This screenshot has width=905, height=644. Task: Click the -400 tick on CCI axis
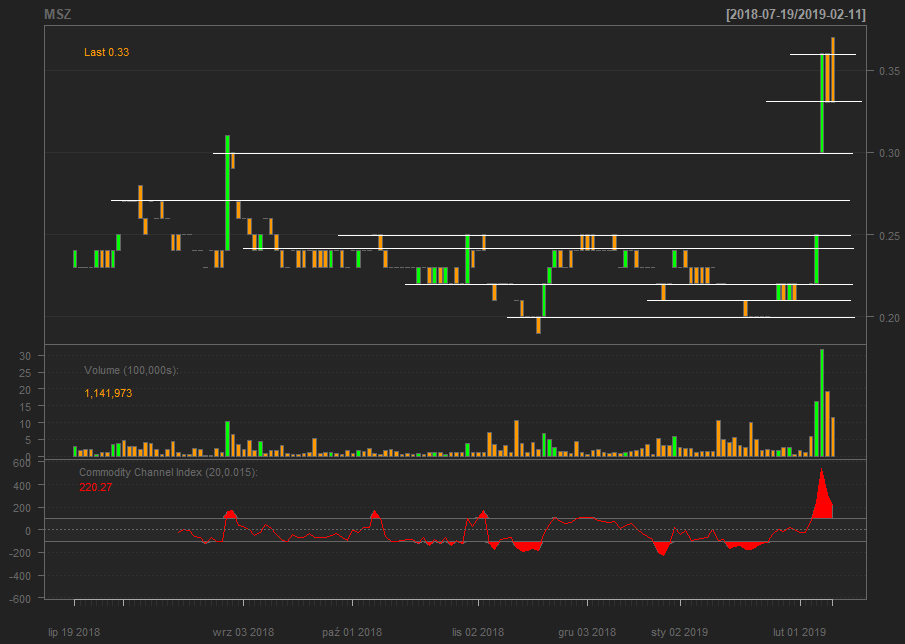pyautogui.click(x=20, y=576)
